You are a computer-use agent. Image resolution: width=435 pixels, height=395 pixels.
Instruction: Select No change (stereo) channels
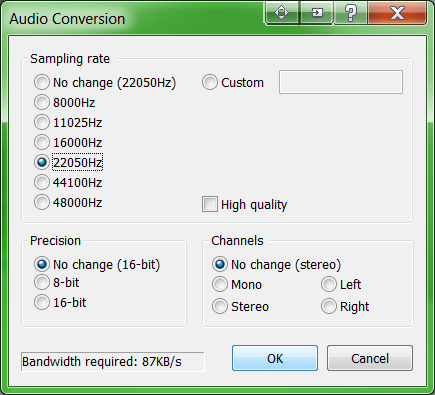click(x=276, y=264)
